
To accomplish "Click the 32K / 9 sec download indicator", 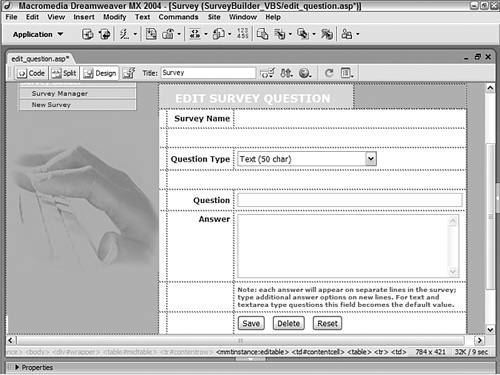I will point(471,352).
